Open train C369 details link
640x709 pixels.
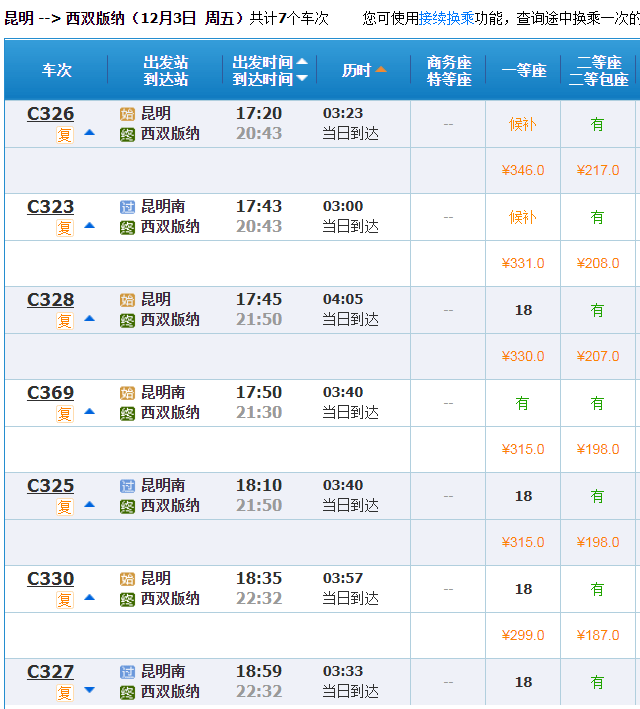[50, 392]
